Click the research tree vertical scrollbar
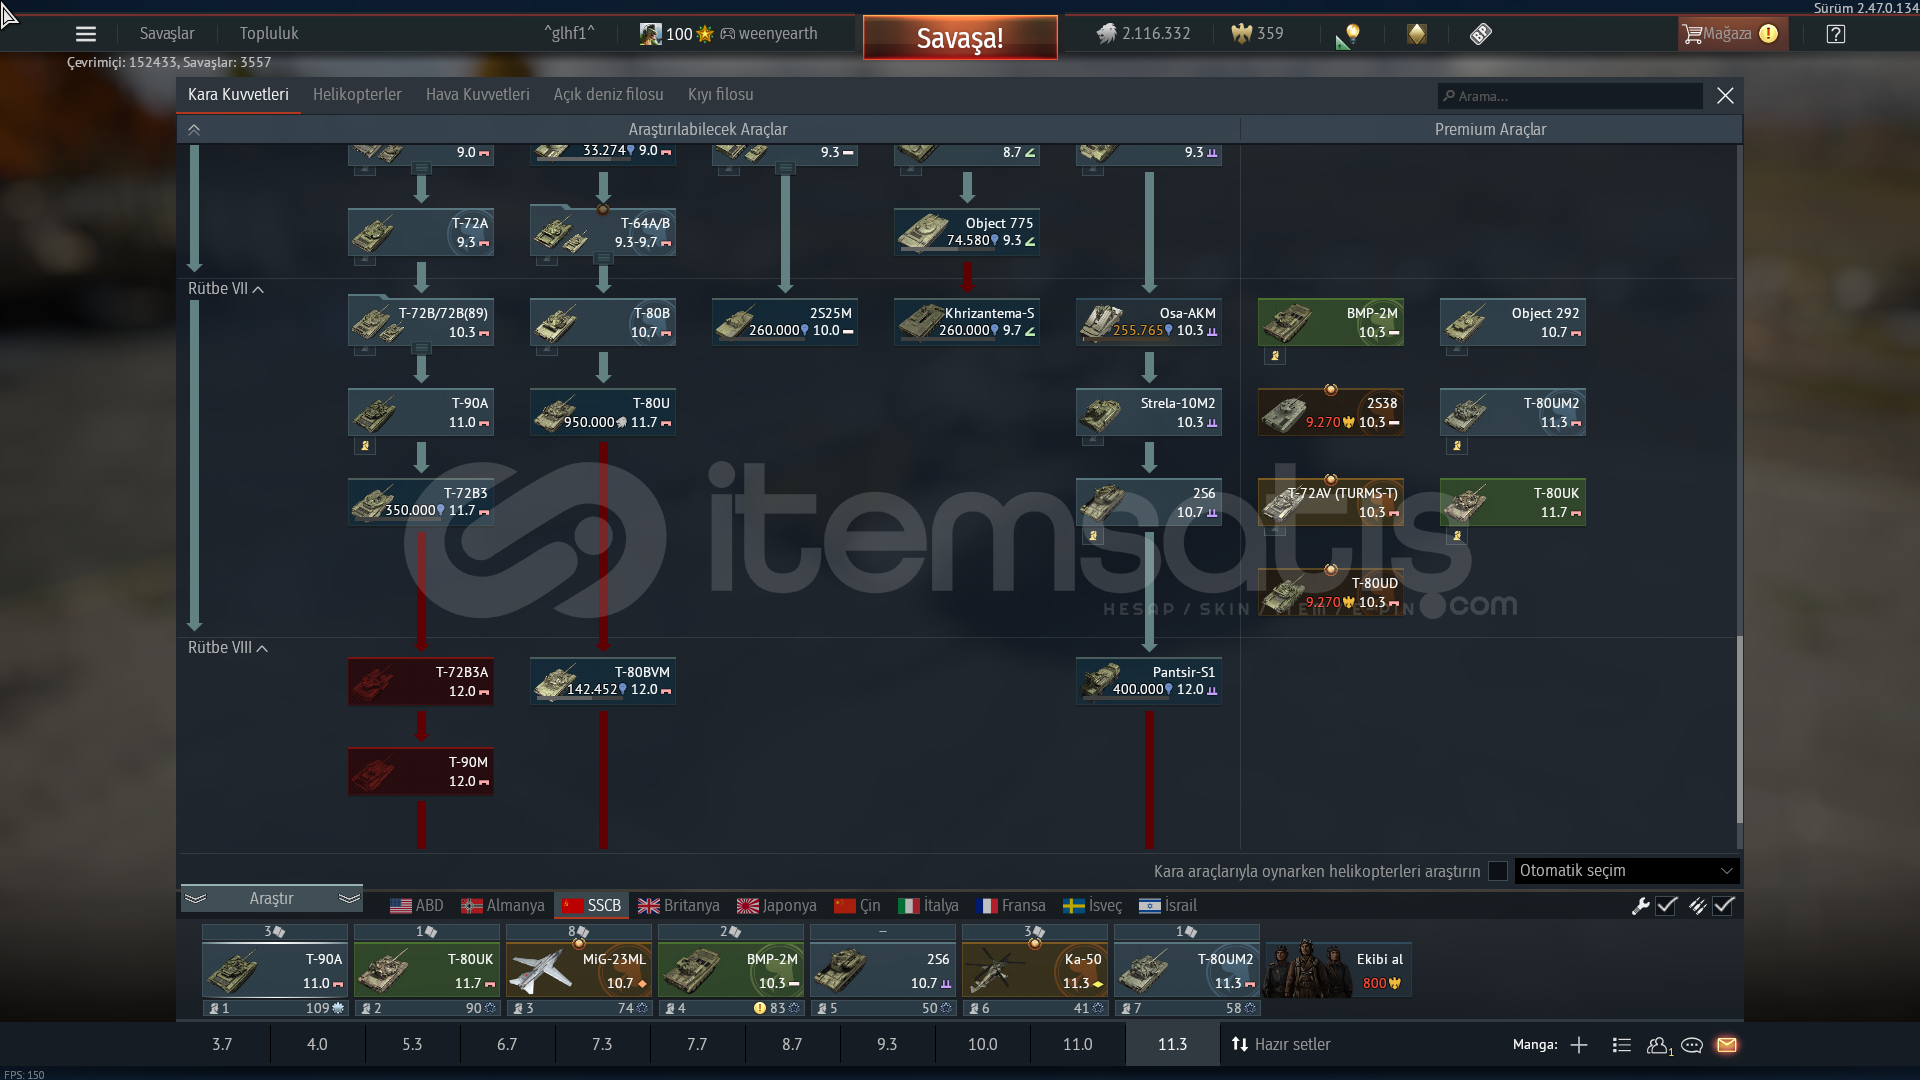Viewport: 1920px width, 1080px height. [1739, 730]
